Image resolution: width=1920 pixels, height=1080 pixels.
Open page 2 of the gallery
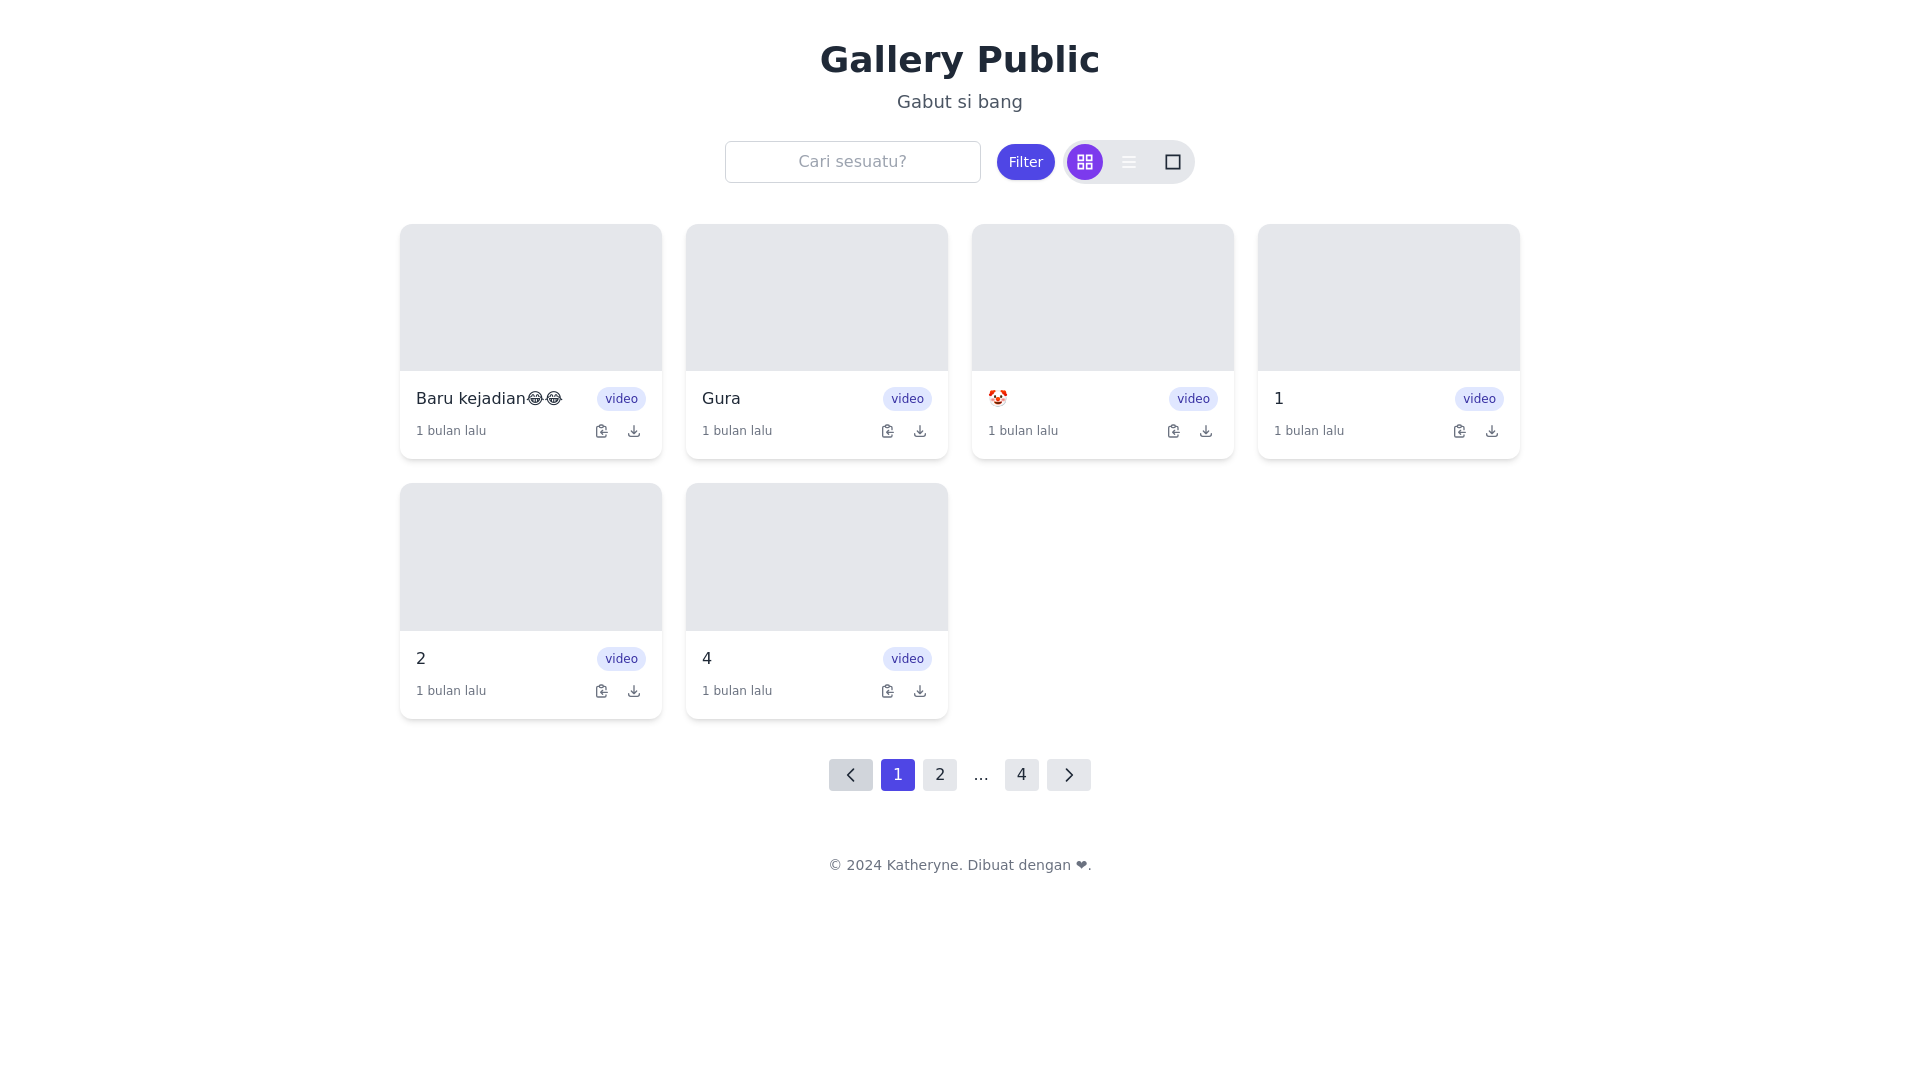(x=939, y=774)
